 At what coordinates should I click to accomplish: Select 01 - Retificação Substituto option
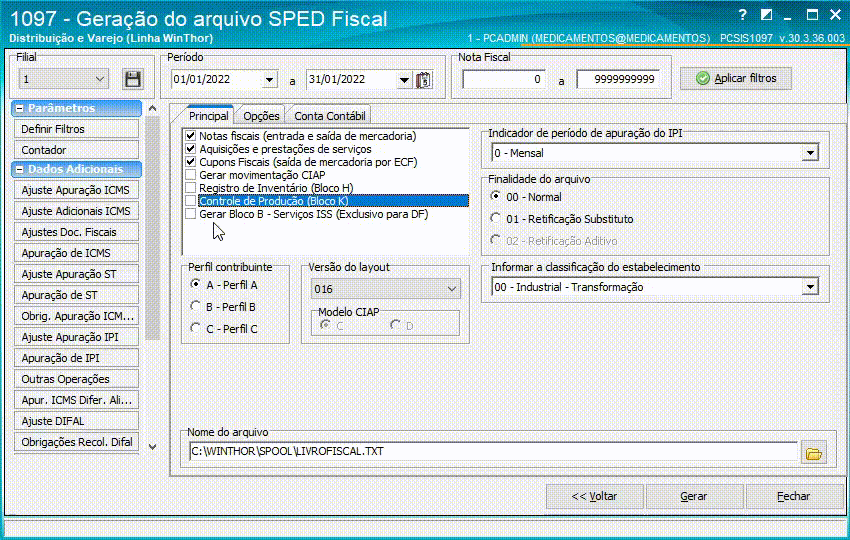tap(495, 218)
